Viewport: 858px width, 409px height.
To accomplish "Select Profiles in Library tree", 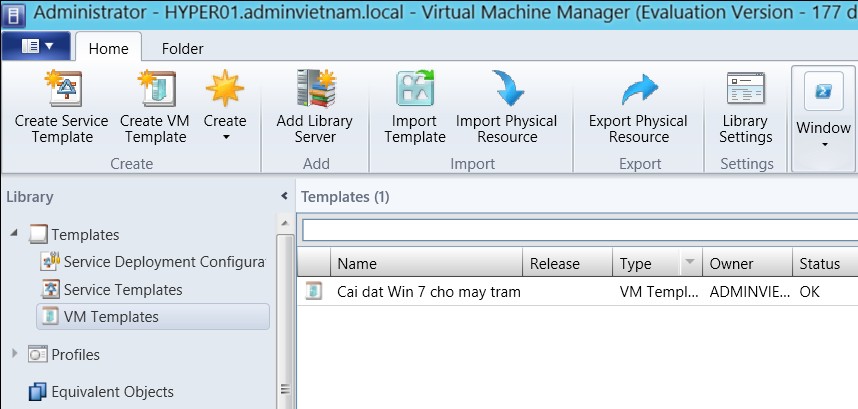I will (x=76, y=355).
